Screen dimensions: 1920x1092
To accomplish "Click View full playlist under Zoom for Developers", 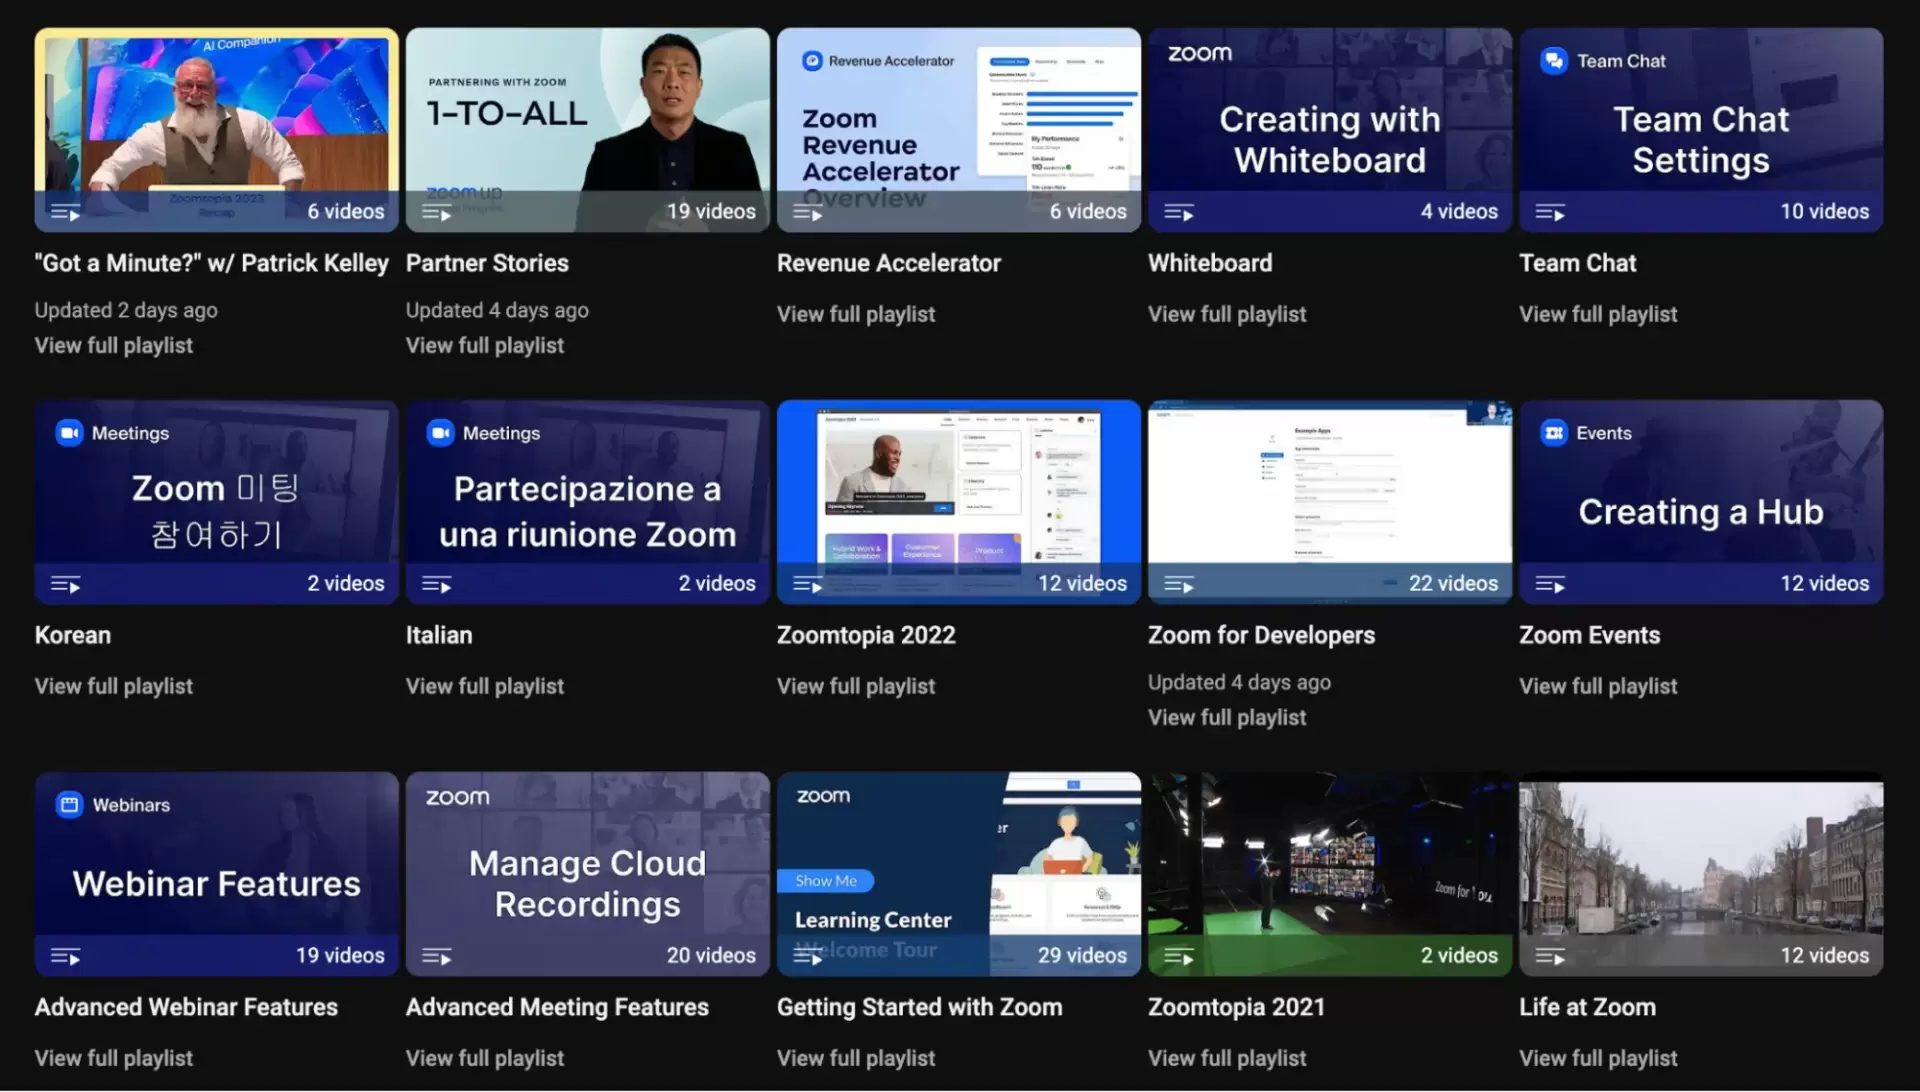I will (1226, 717).
